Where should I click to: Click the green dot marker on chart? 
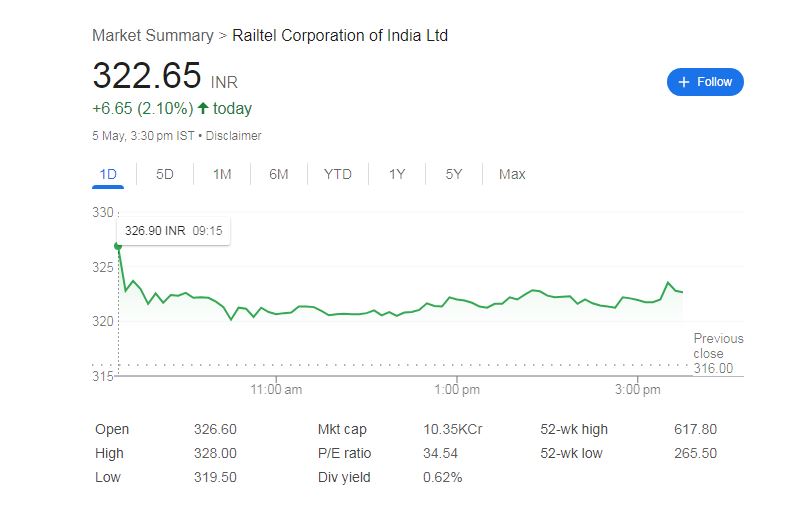click(118, 245)
